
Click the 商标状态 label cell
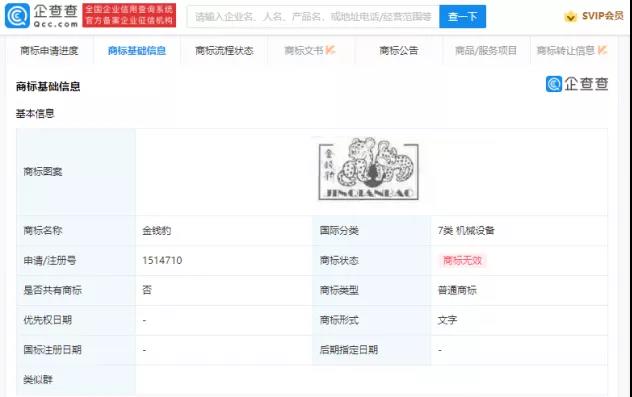click(372, 261)
